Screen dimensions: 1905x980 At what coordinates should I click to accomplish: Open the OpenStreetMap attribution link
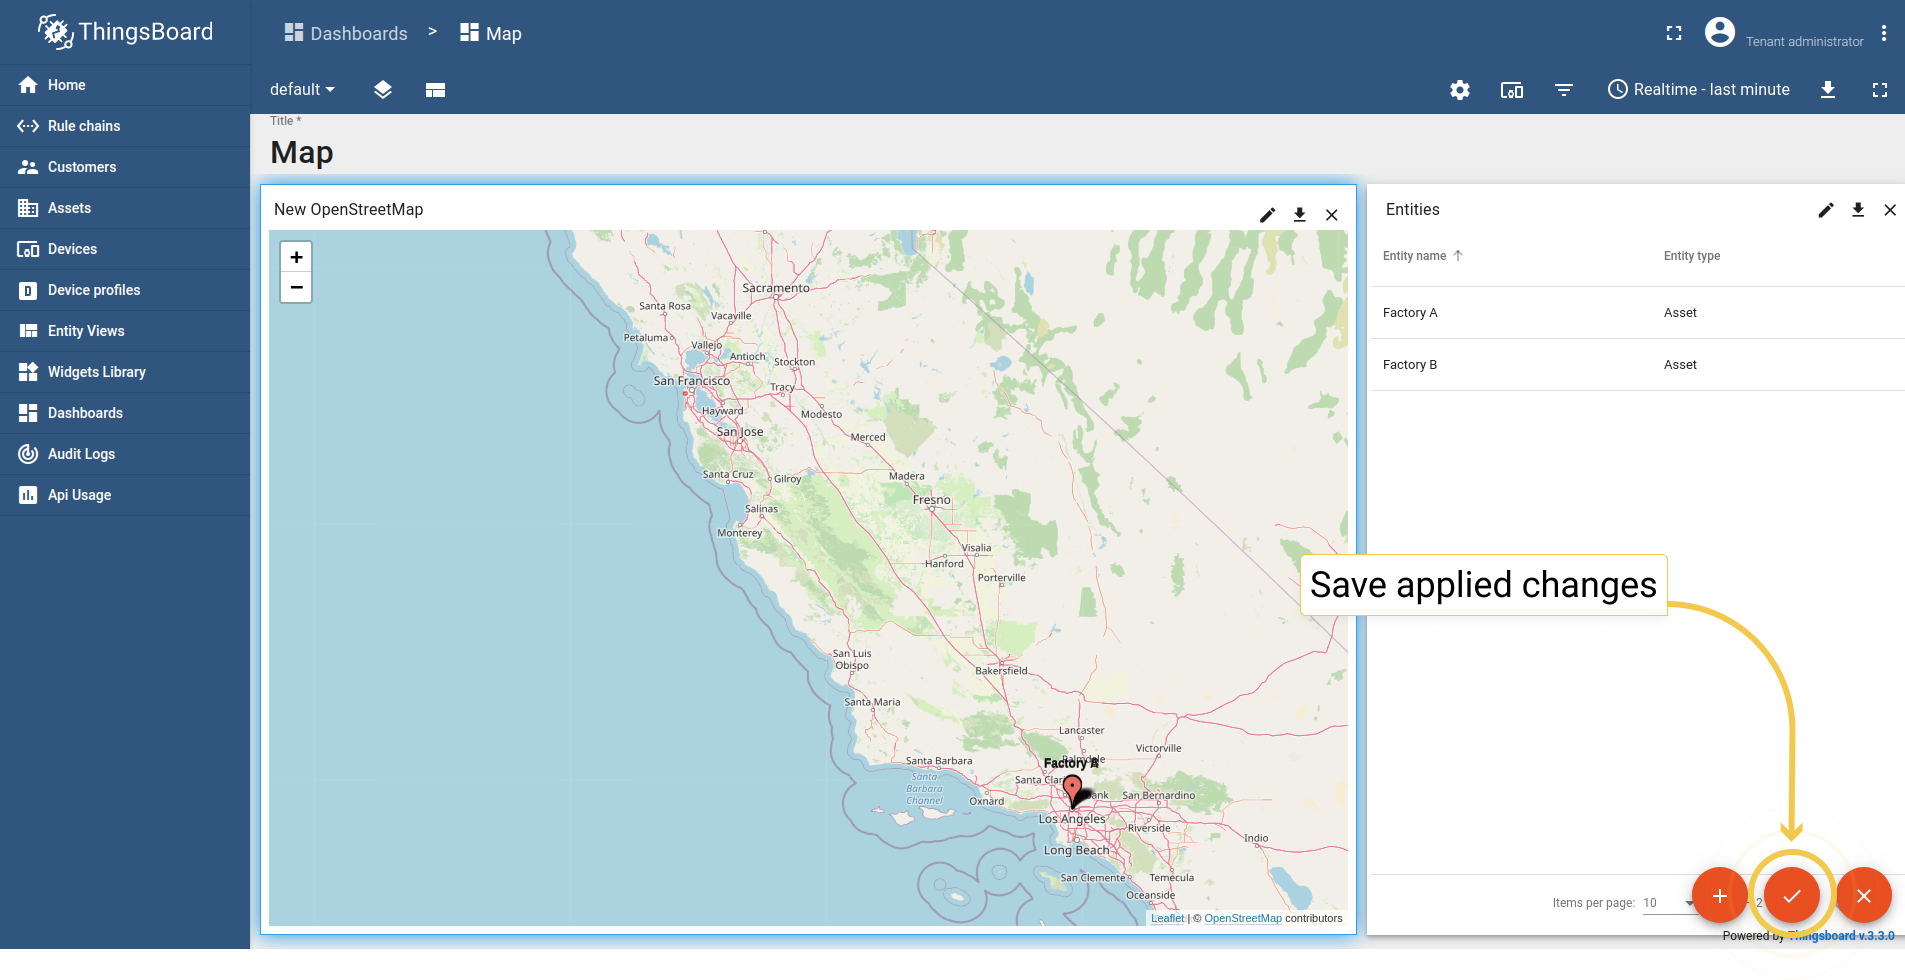1243,918
